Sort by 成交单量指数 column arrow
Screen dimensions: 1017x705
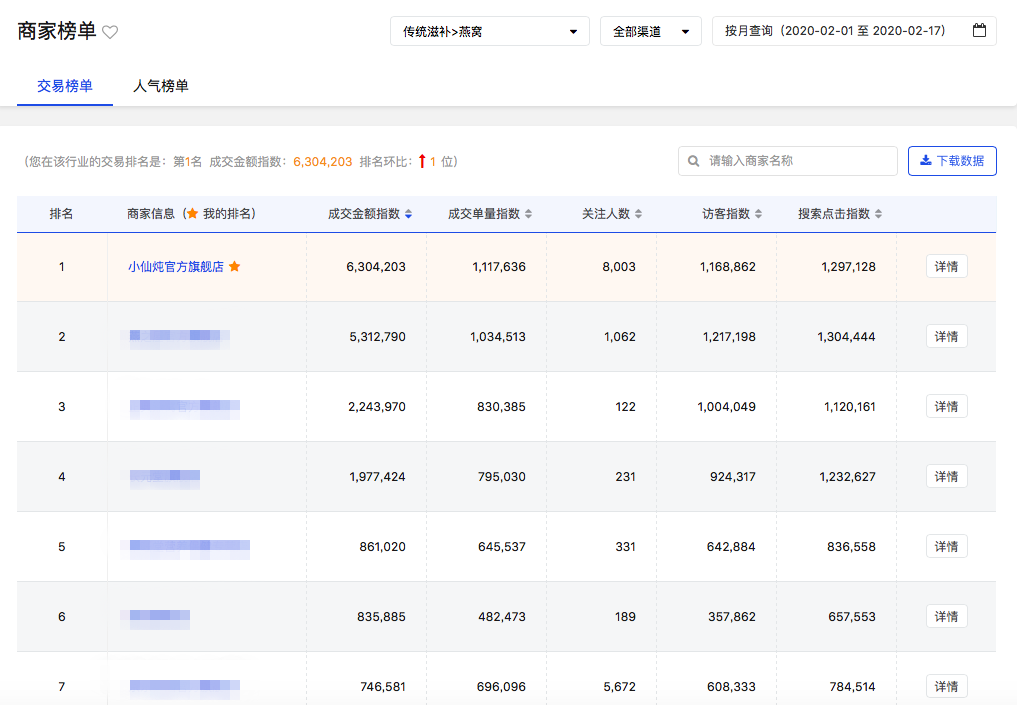pos(528,214)
